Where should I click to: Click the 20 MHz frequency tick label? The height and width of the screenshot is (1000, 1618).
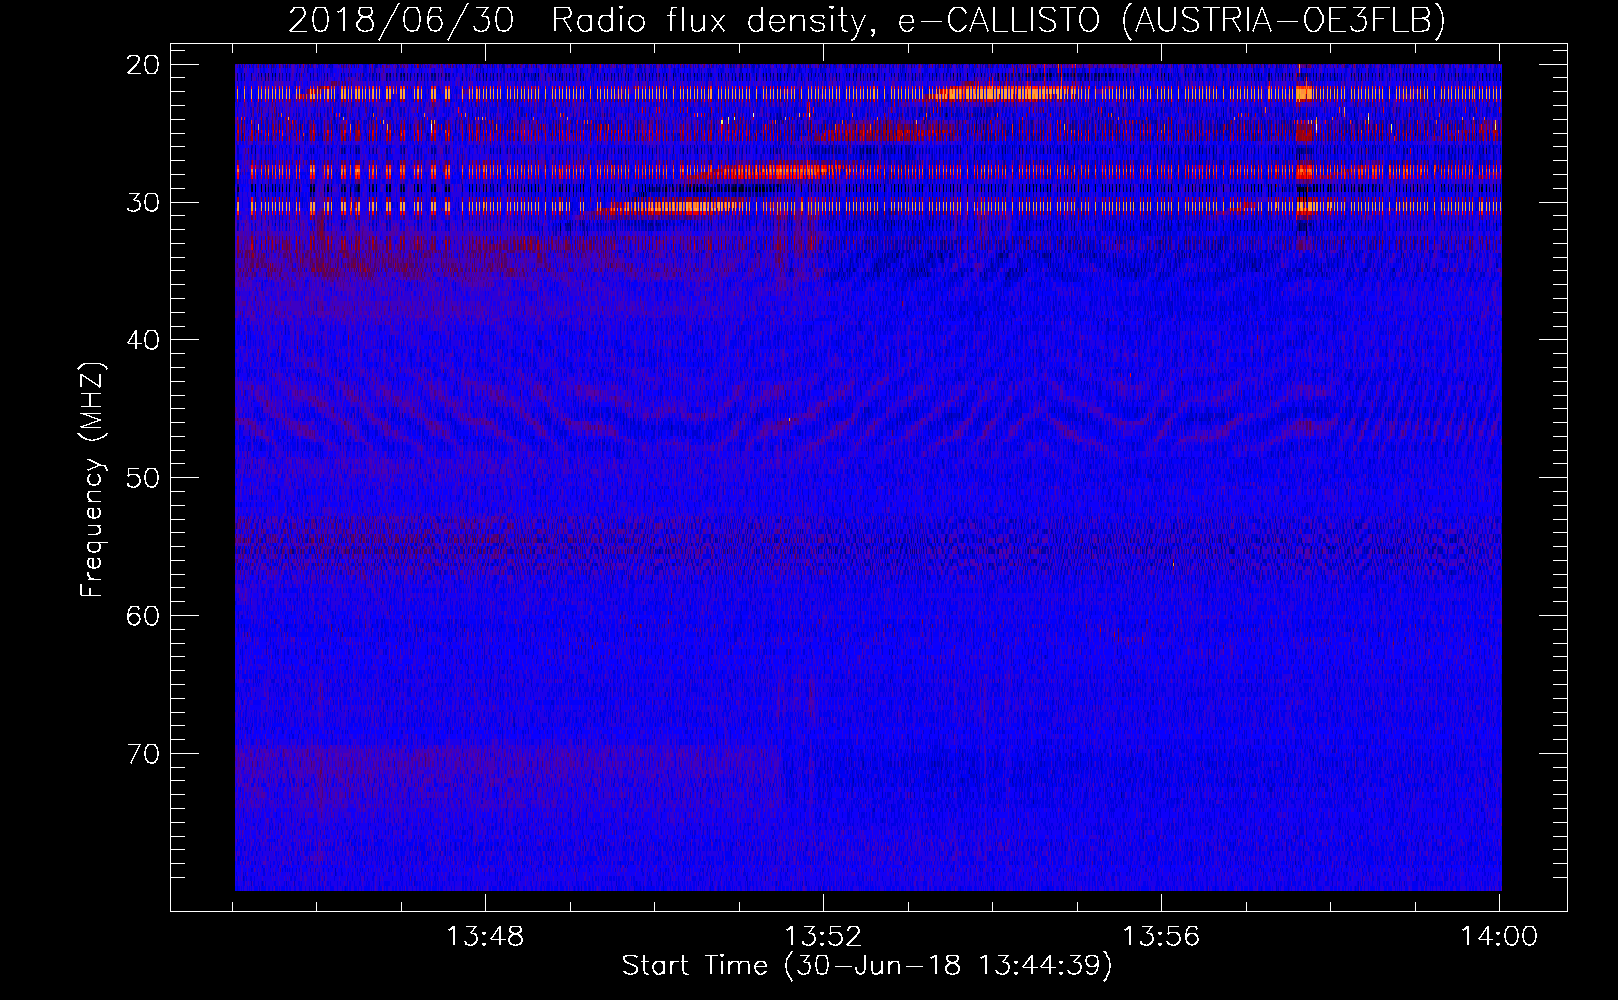click(144, 65)
